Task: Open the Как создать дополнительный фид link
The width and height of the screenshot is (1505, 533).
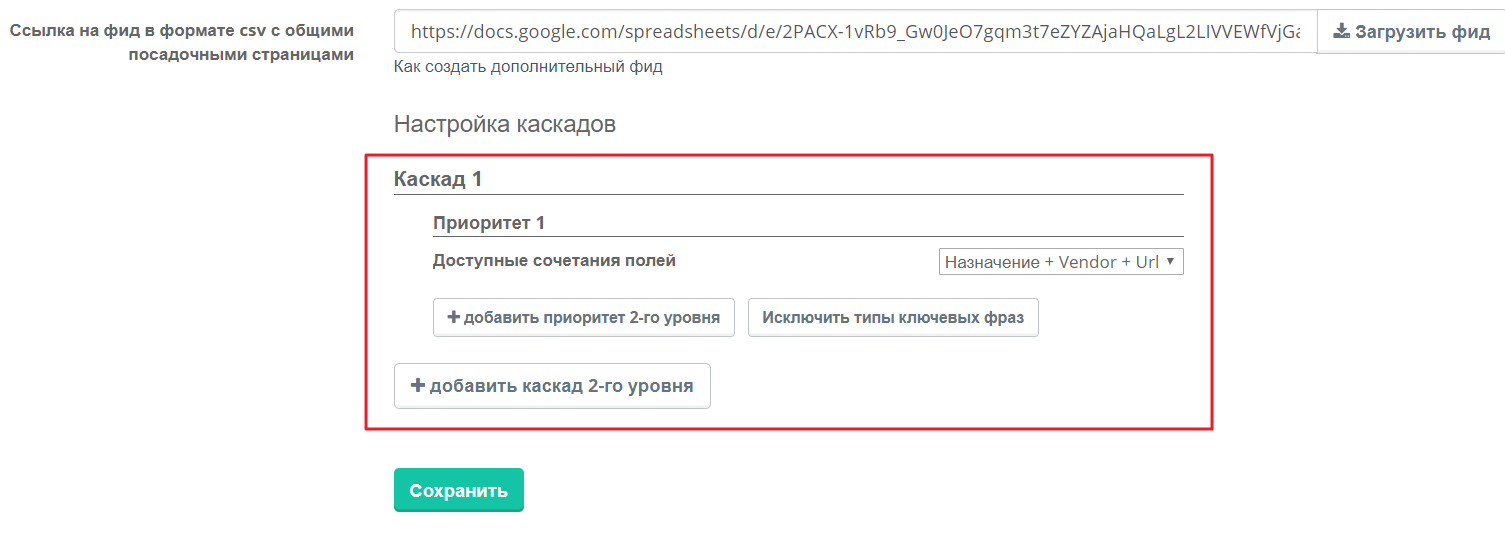Action: [x=528, y=67]
